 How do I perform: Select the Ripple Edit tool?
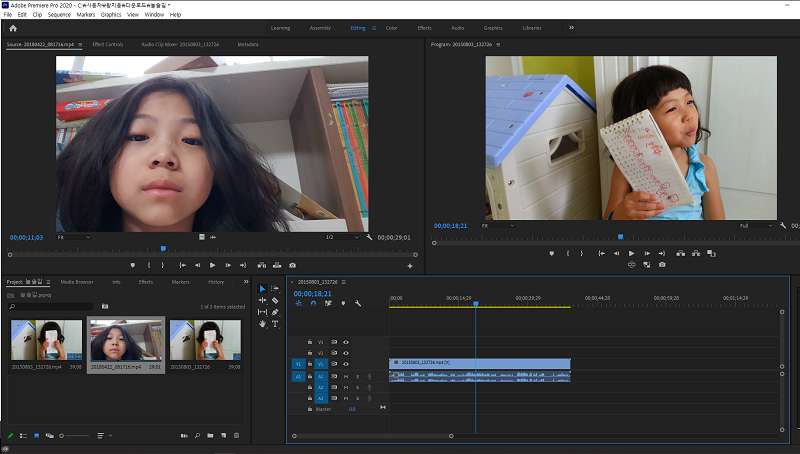pos(262,300)
